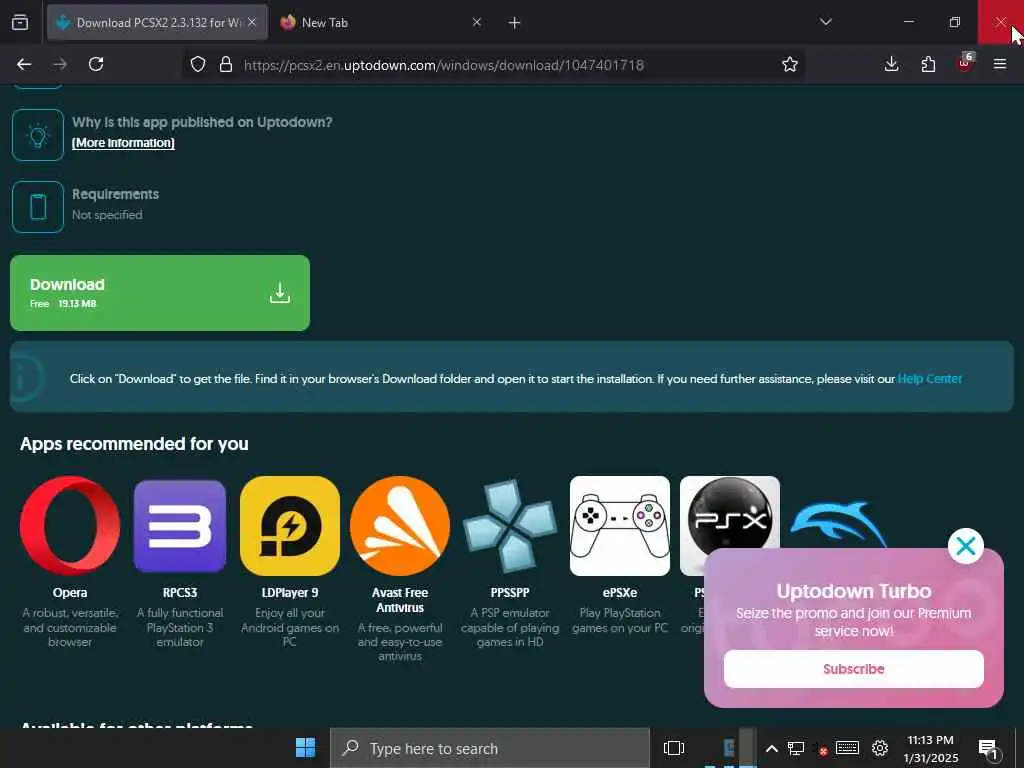Click "Apps recommended for you" heading

(x=135, y=444)
